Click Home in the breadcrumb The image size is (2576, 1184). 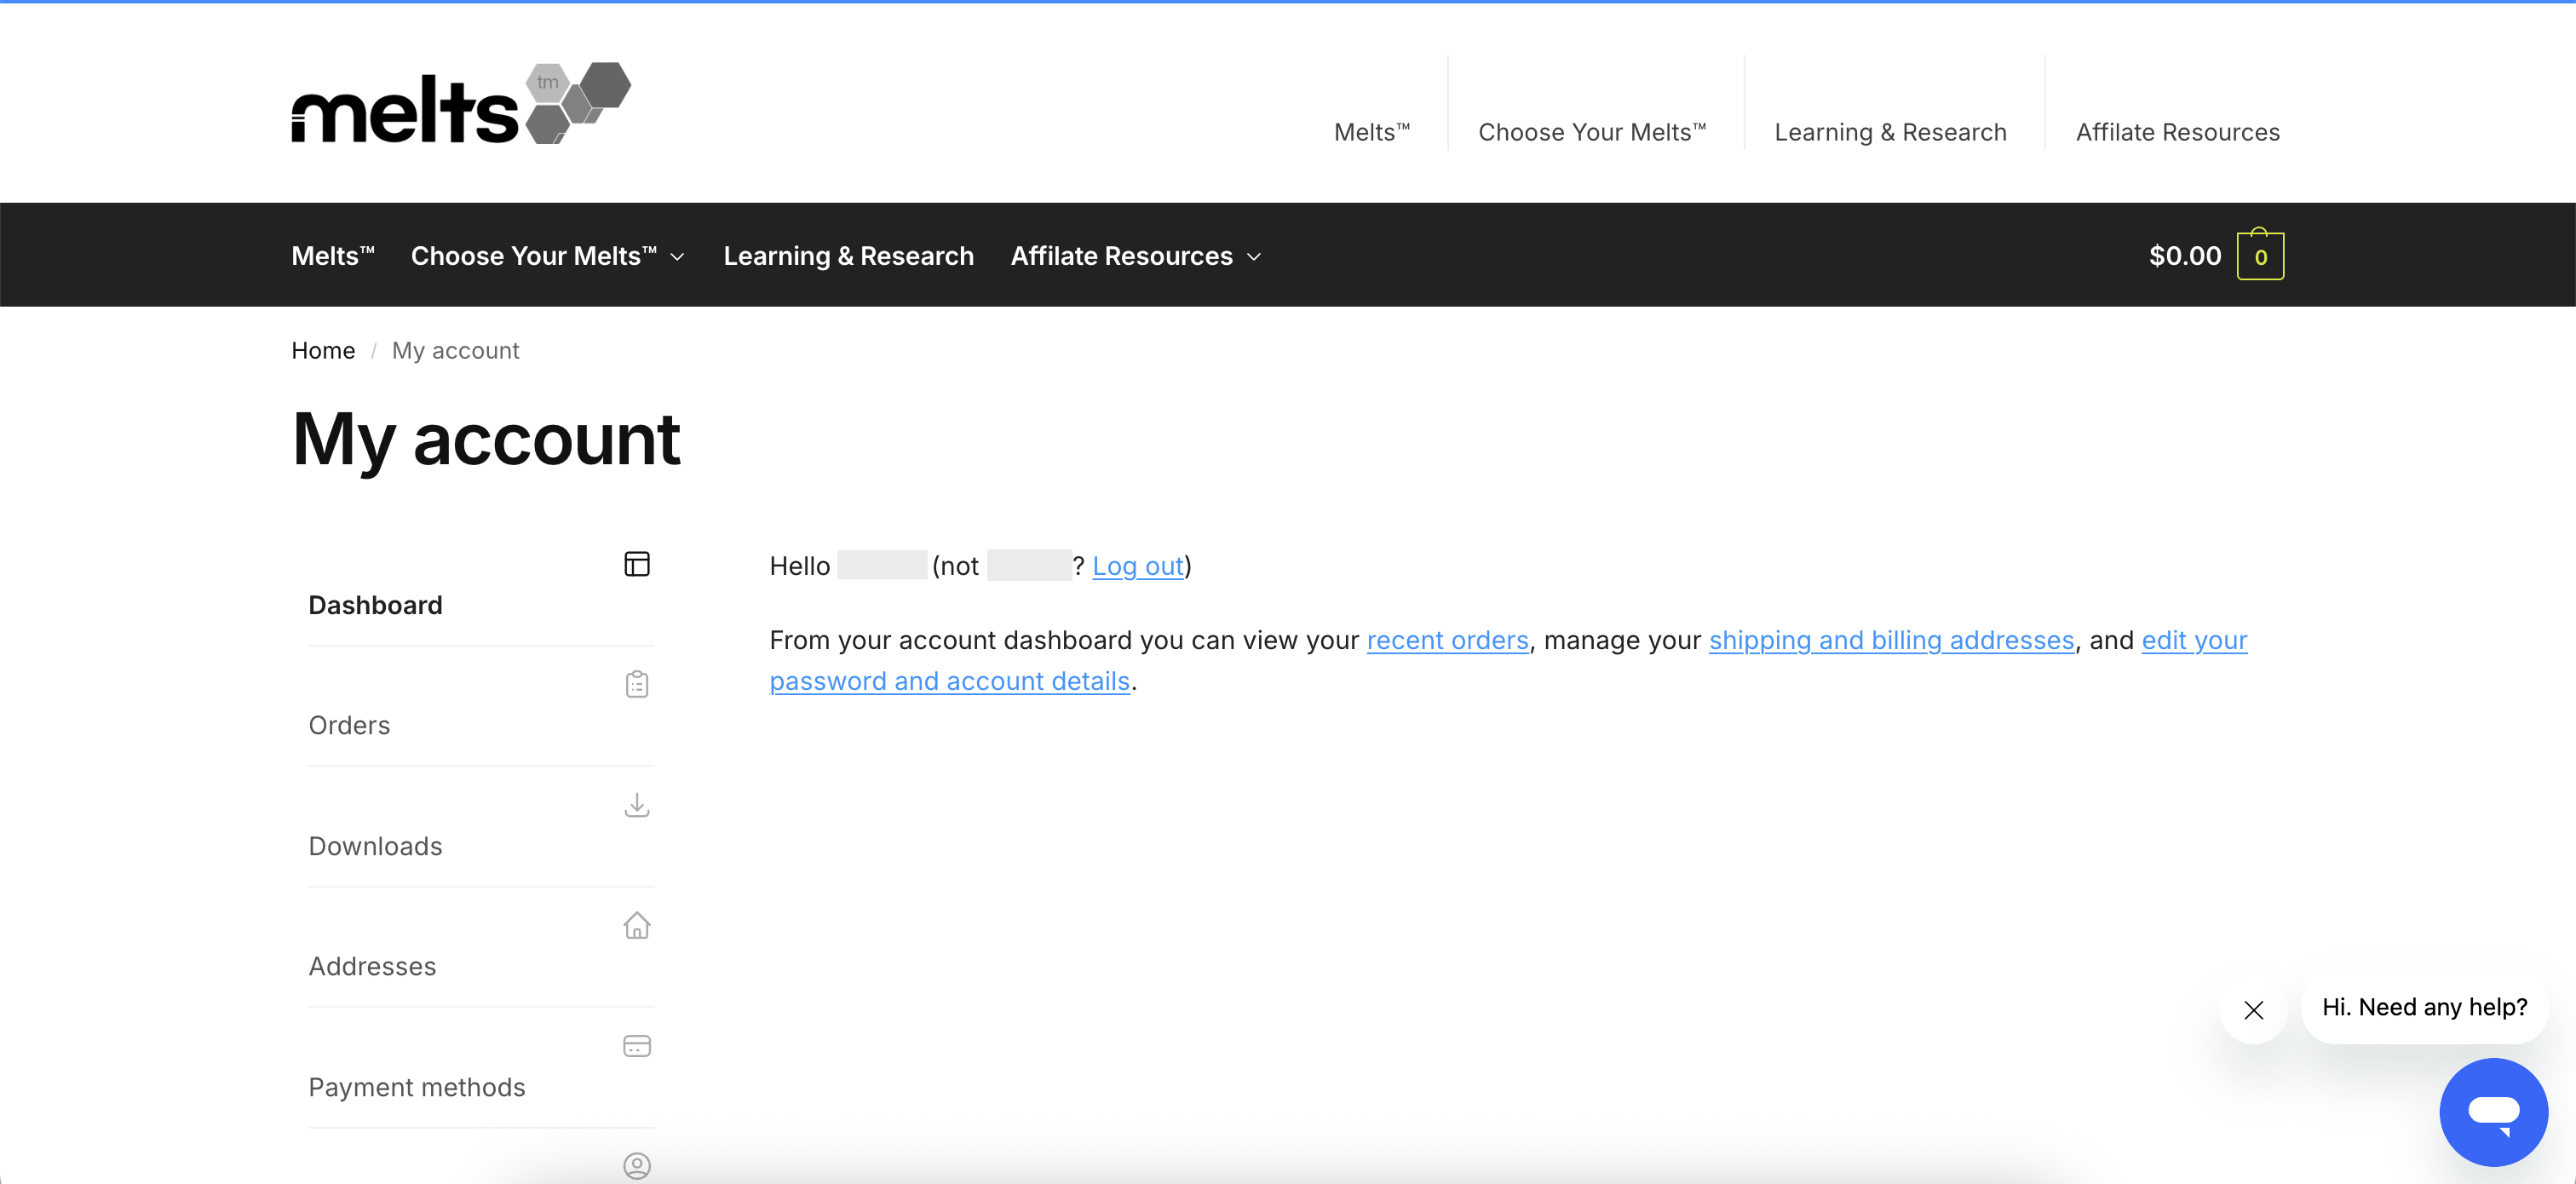tap(323, 350)
